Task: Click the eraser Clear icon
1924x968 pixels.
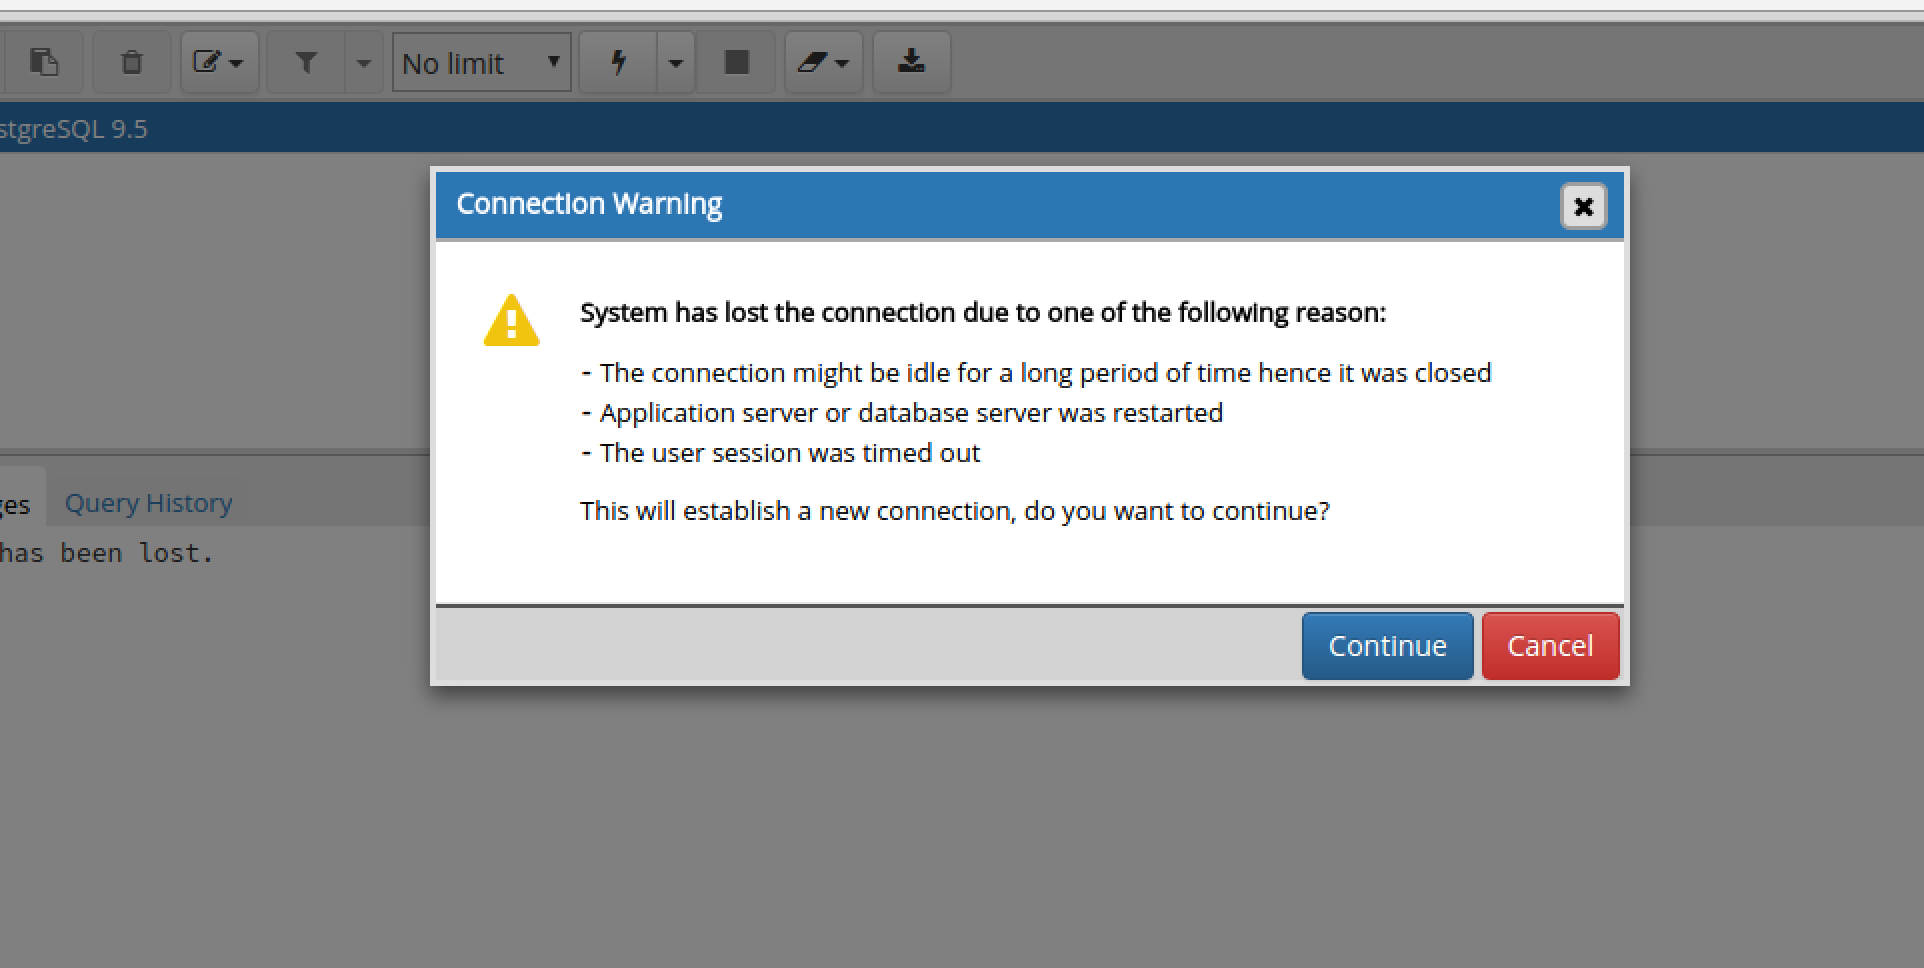Action: [x=823, y=62]
